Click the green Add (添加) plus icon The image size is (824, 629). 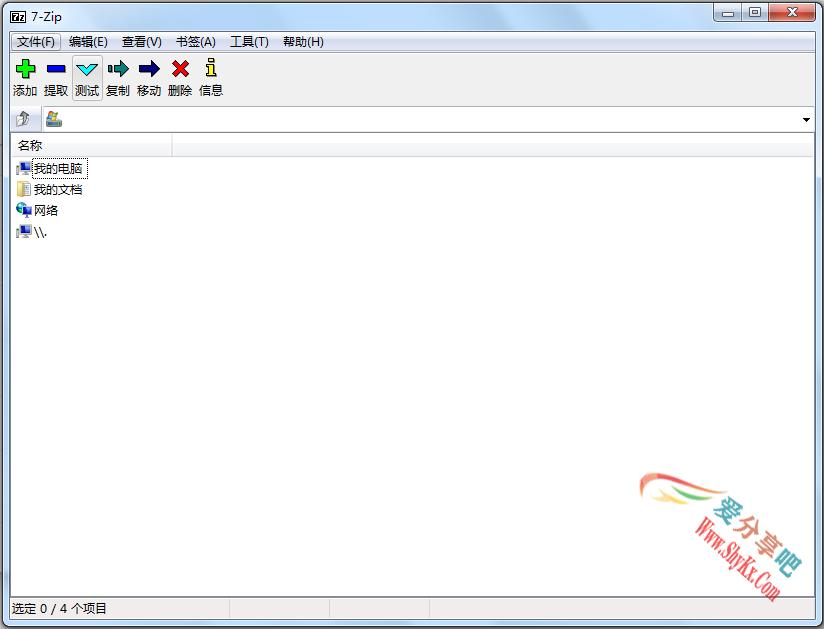(x=25, y=69)
